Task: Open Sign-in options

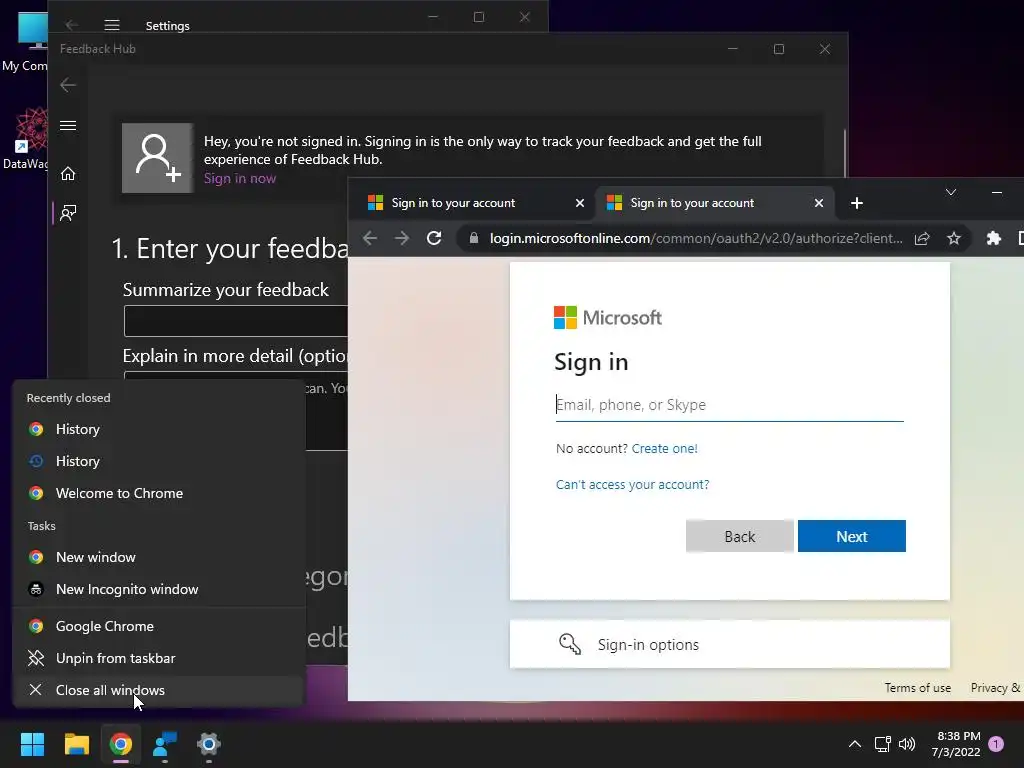Action: [729, 645]
